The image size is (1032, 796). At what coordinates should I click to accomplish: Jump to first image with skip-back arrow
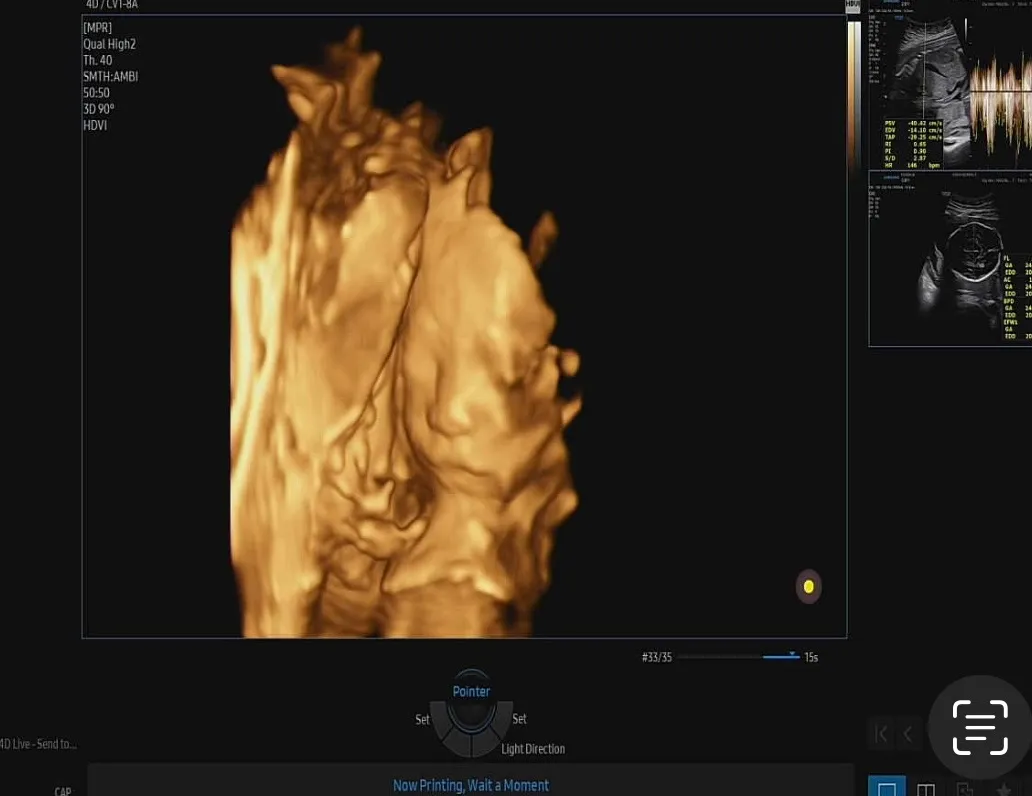click(882, 733)
